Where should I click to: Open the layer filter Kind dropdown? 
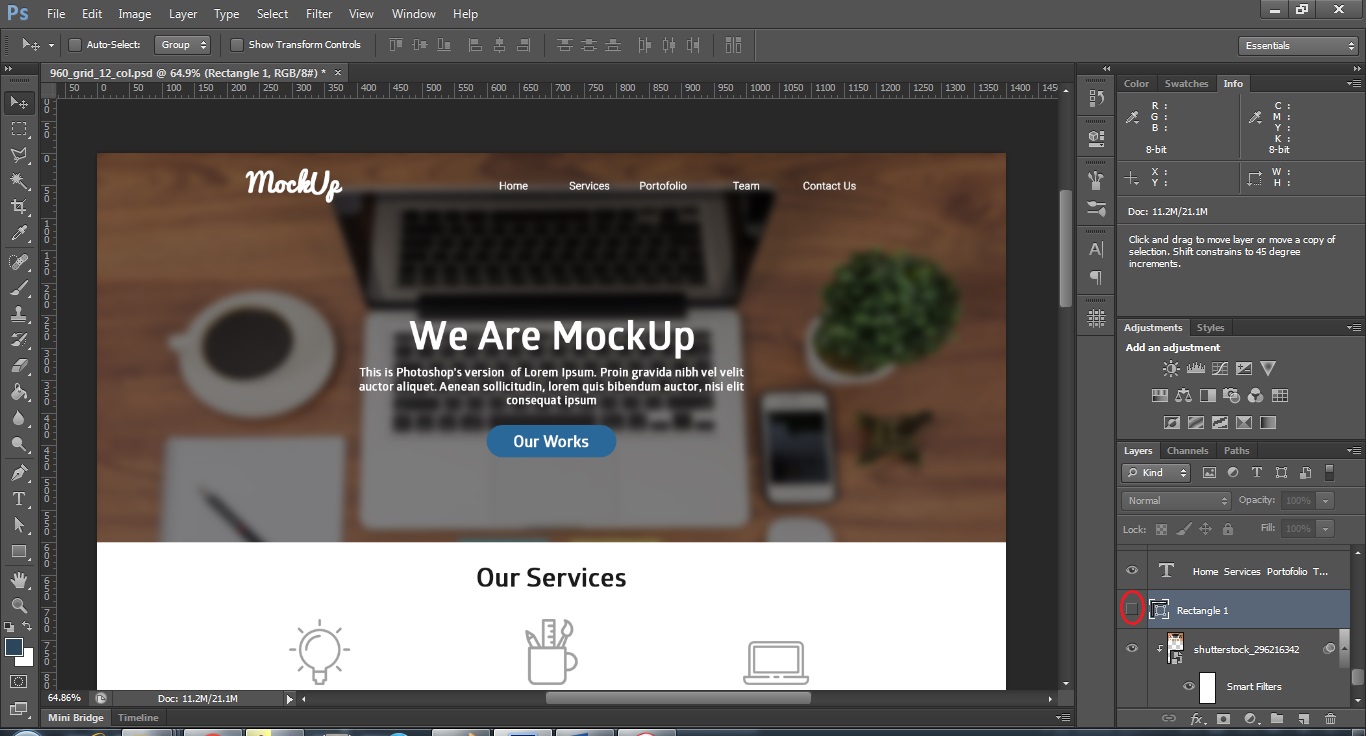click(x=1156, y=473)
